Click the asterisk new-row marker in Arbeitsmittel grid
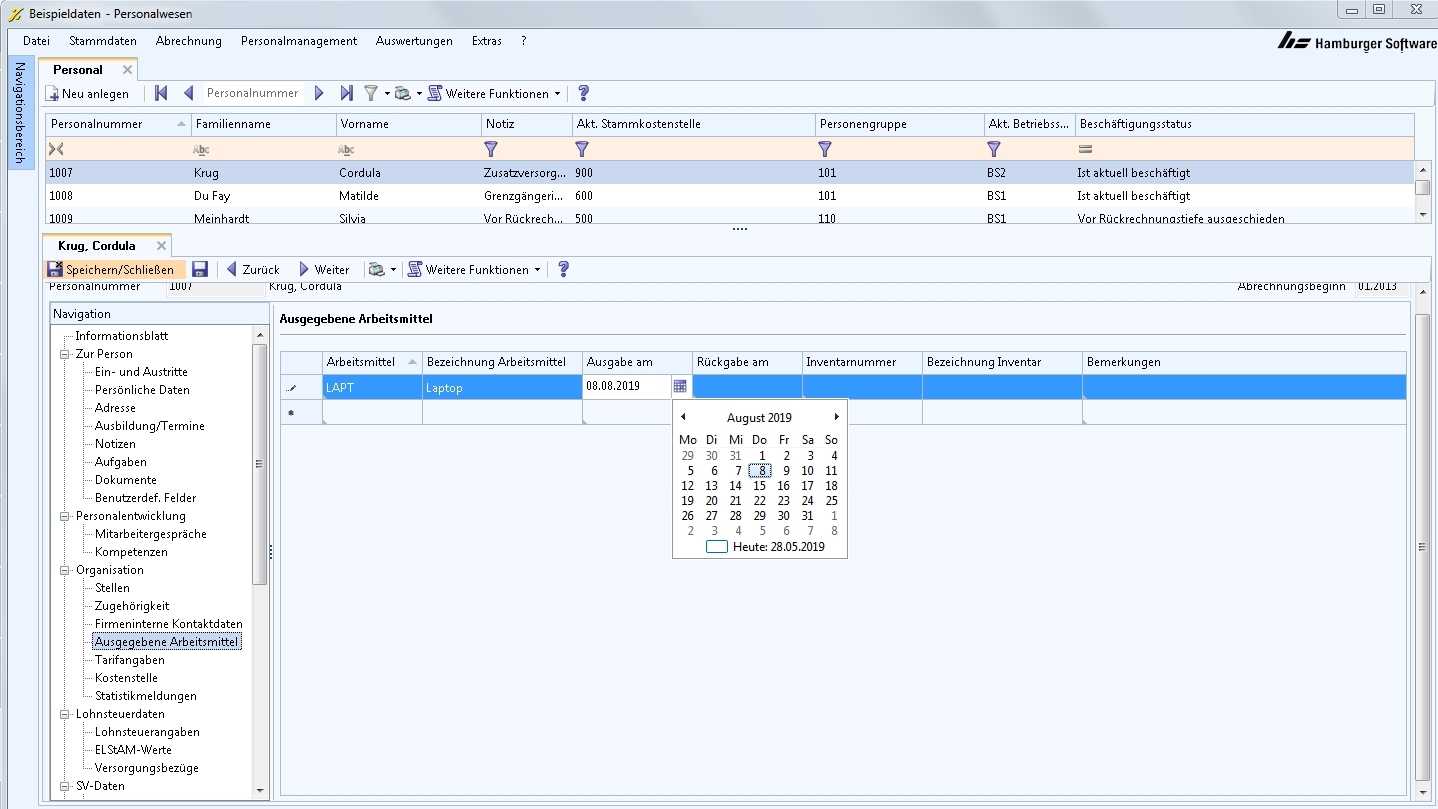This screenshot has width=1438, height=809. click(291, 412)
